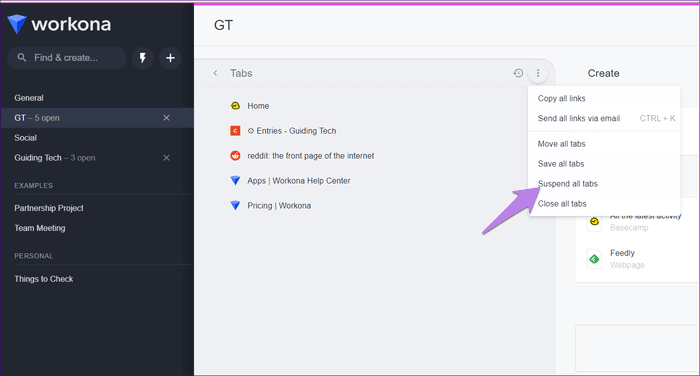
Task: Open the Social workspace
Action: pyautogui.click(x=25, y=138)
